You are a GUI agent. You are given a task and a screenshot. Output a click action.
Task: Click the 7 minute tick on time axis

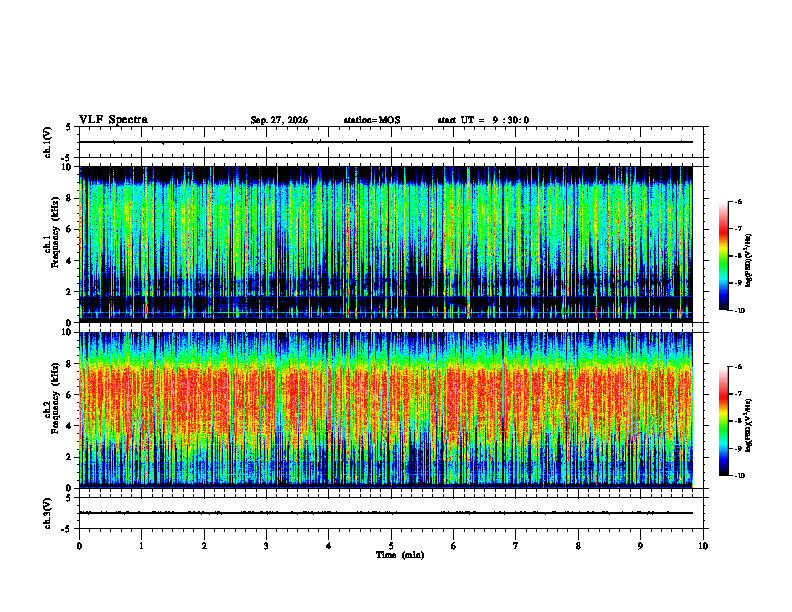[516, 546]
